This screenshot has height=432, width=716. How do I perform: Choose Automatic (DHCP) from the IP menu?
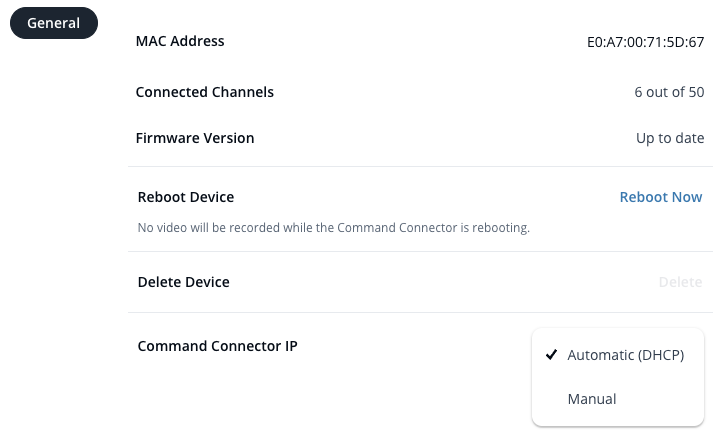tap(625, 355)
